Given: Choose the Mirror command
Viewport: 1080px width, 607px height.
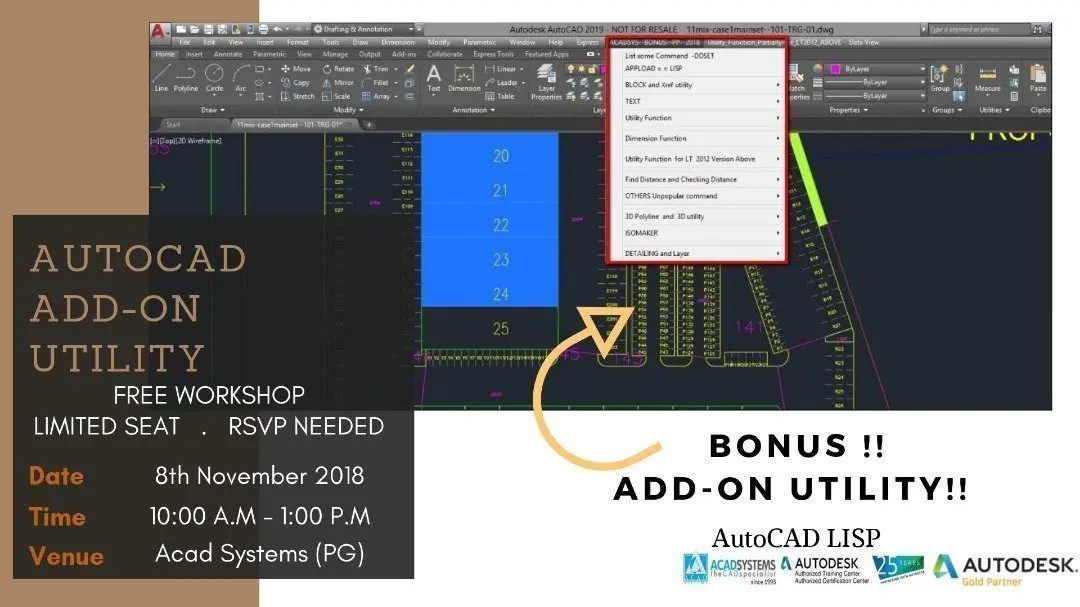Looking at the screenshot, I should click(x=338, y=83).
